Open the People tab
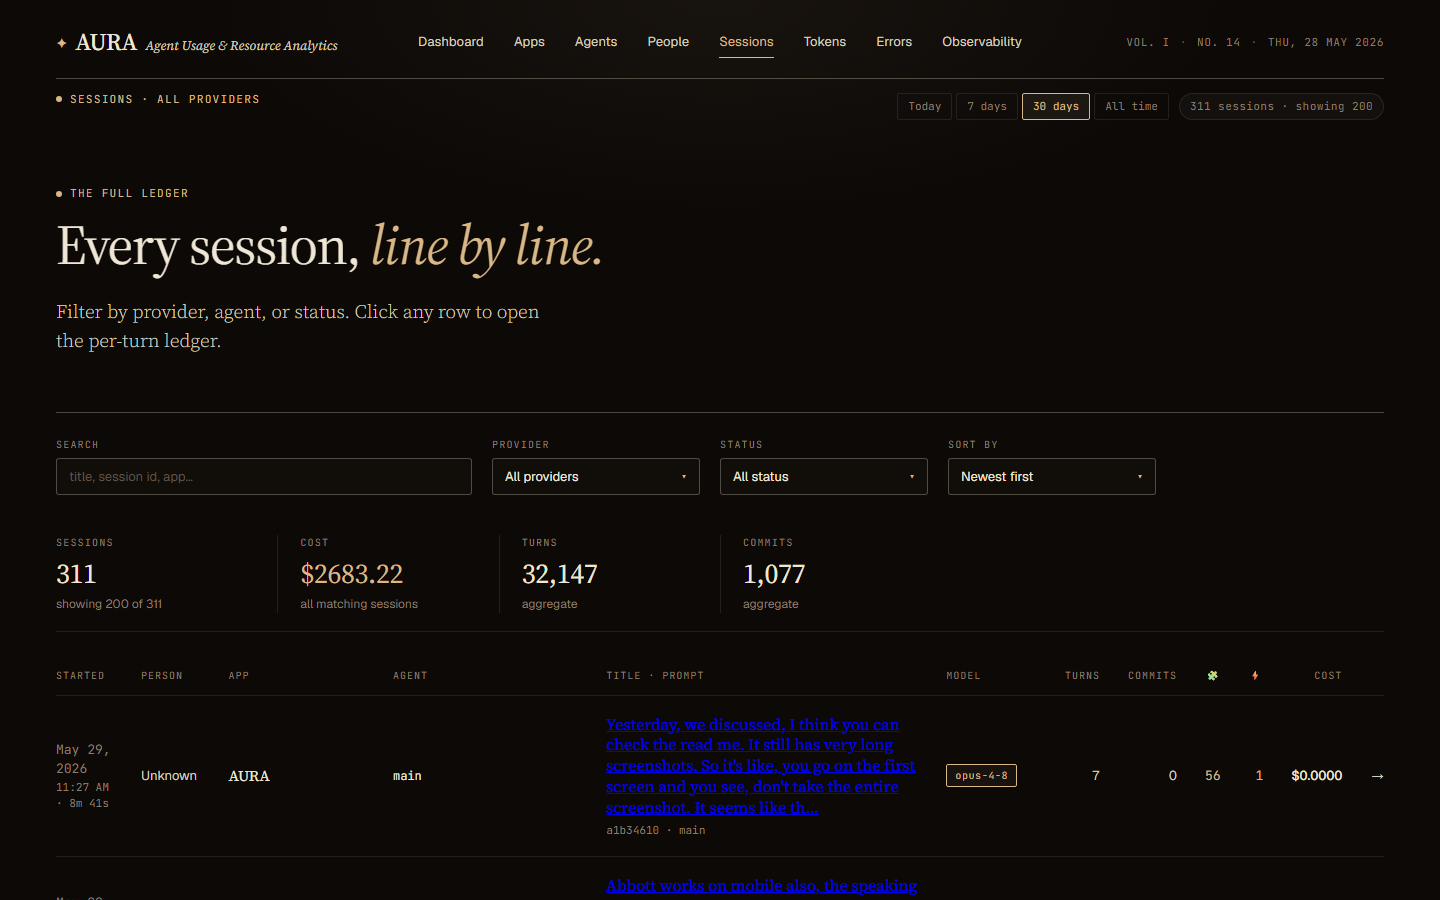This screenshot has width=1440, height=900. point(668,42)
